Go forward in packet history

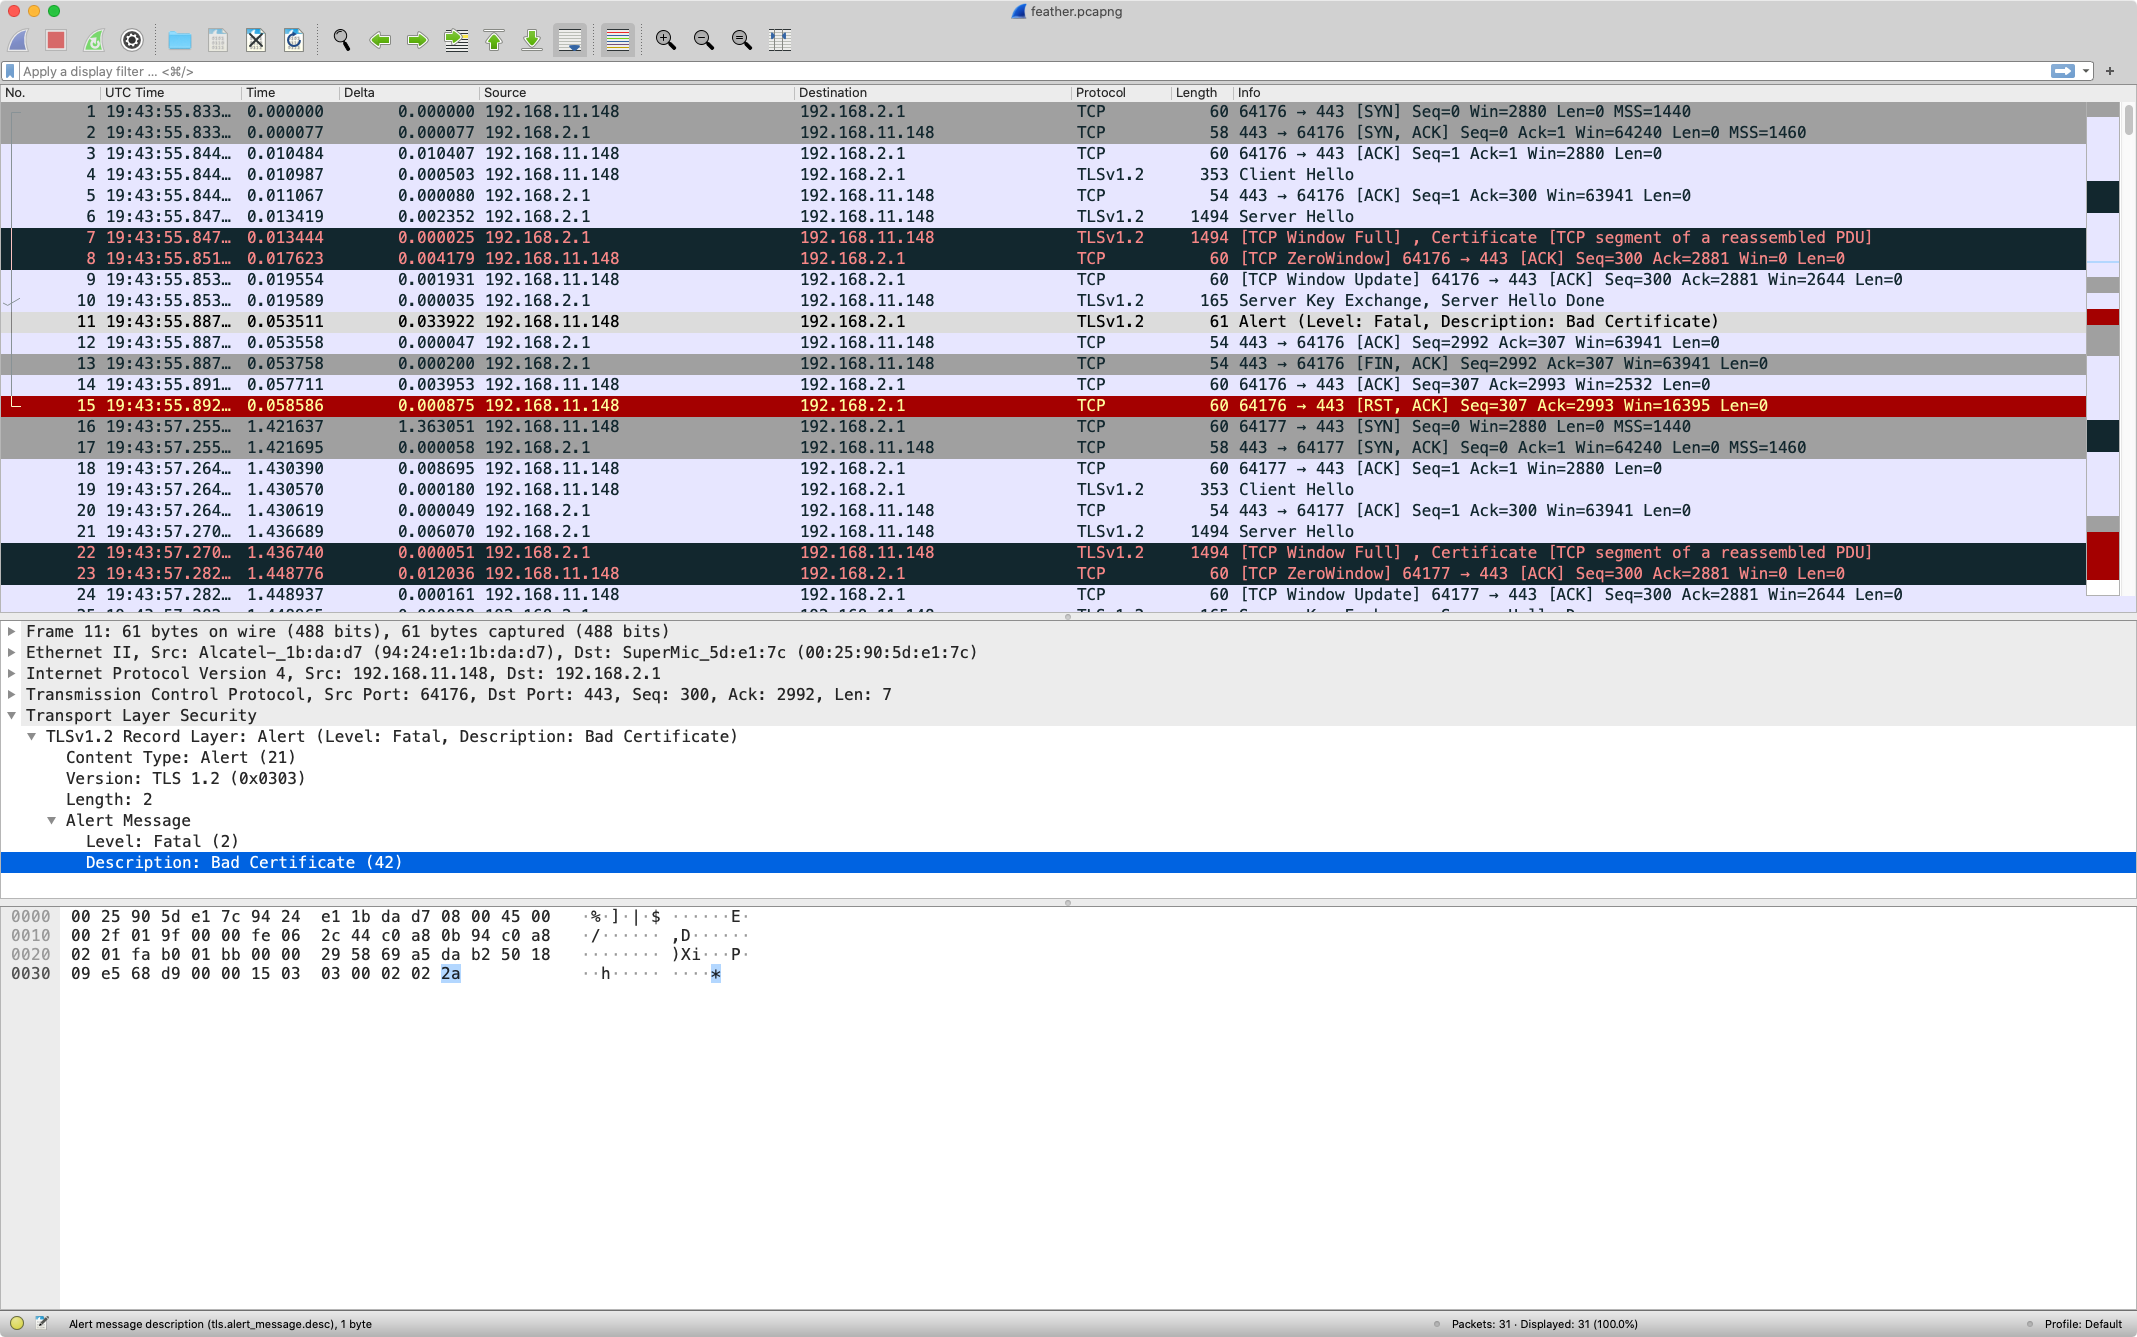click(418, 40)
